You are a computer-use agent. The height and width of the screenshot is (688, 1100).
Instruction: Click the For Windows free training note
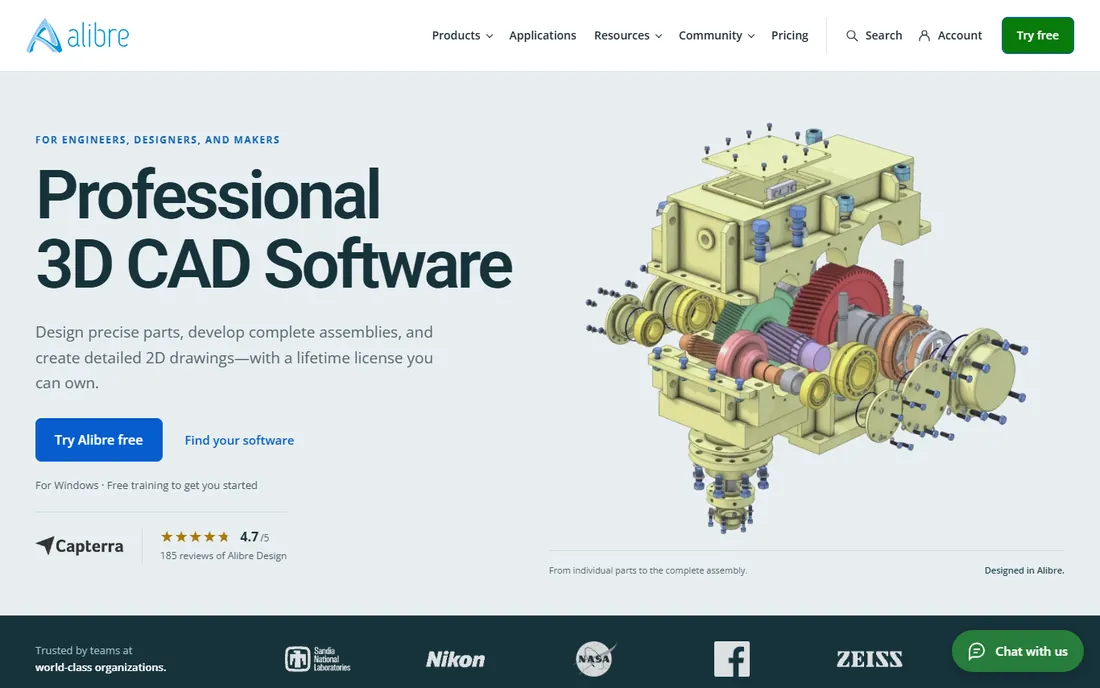coord(146,485)
